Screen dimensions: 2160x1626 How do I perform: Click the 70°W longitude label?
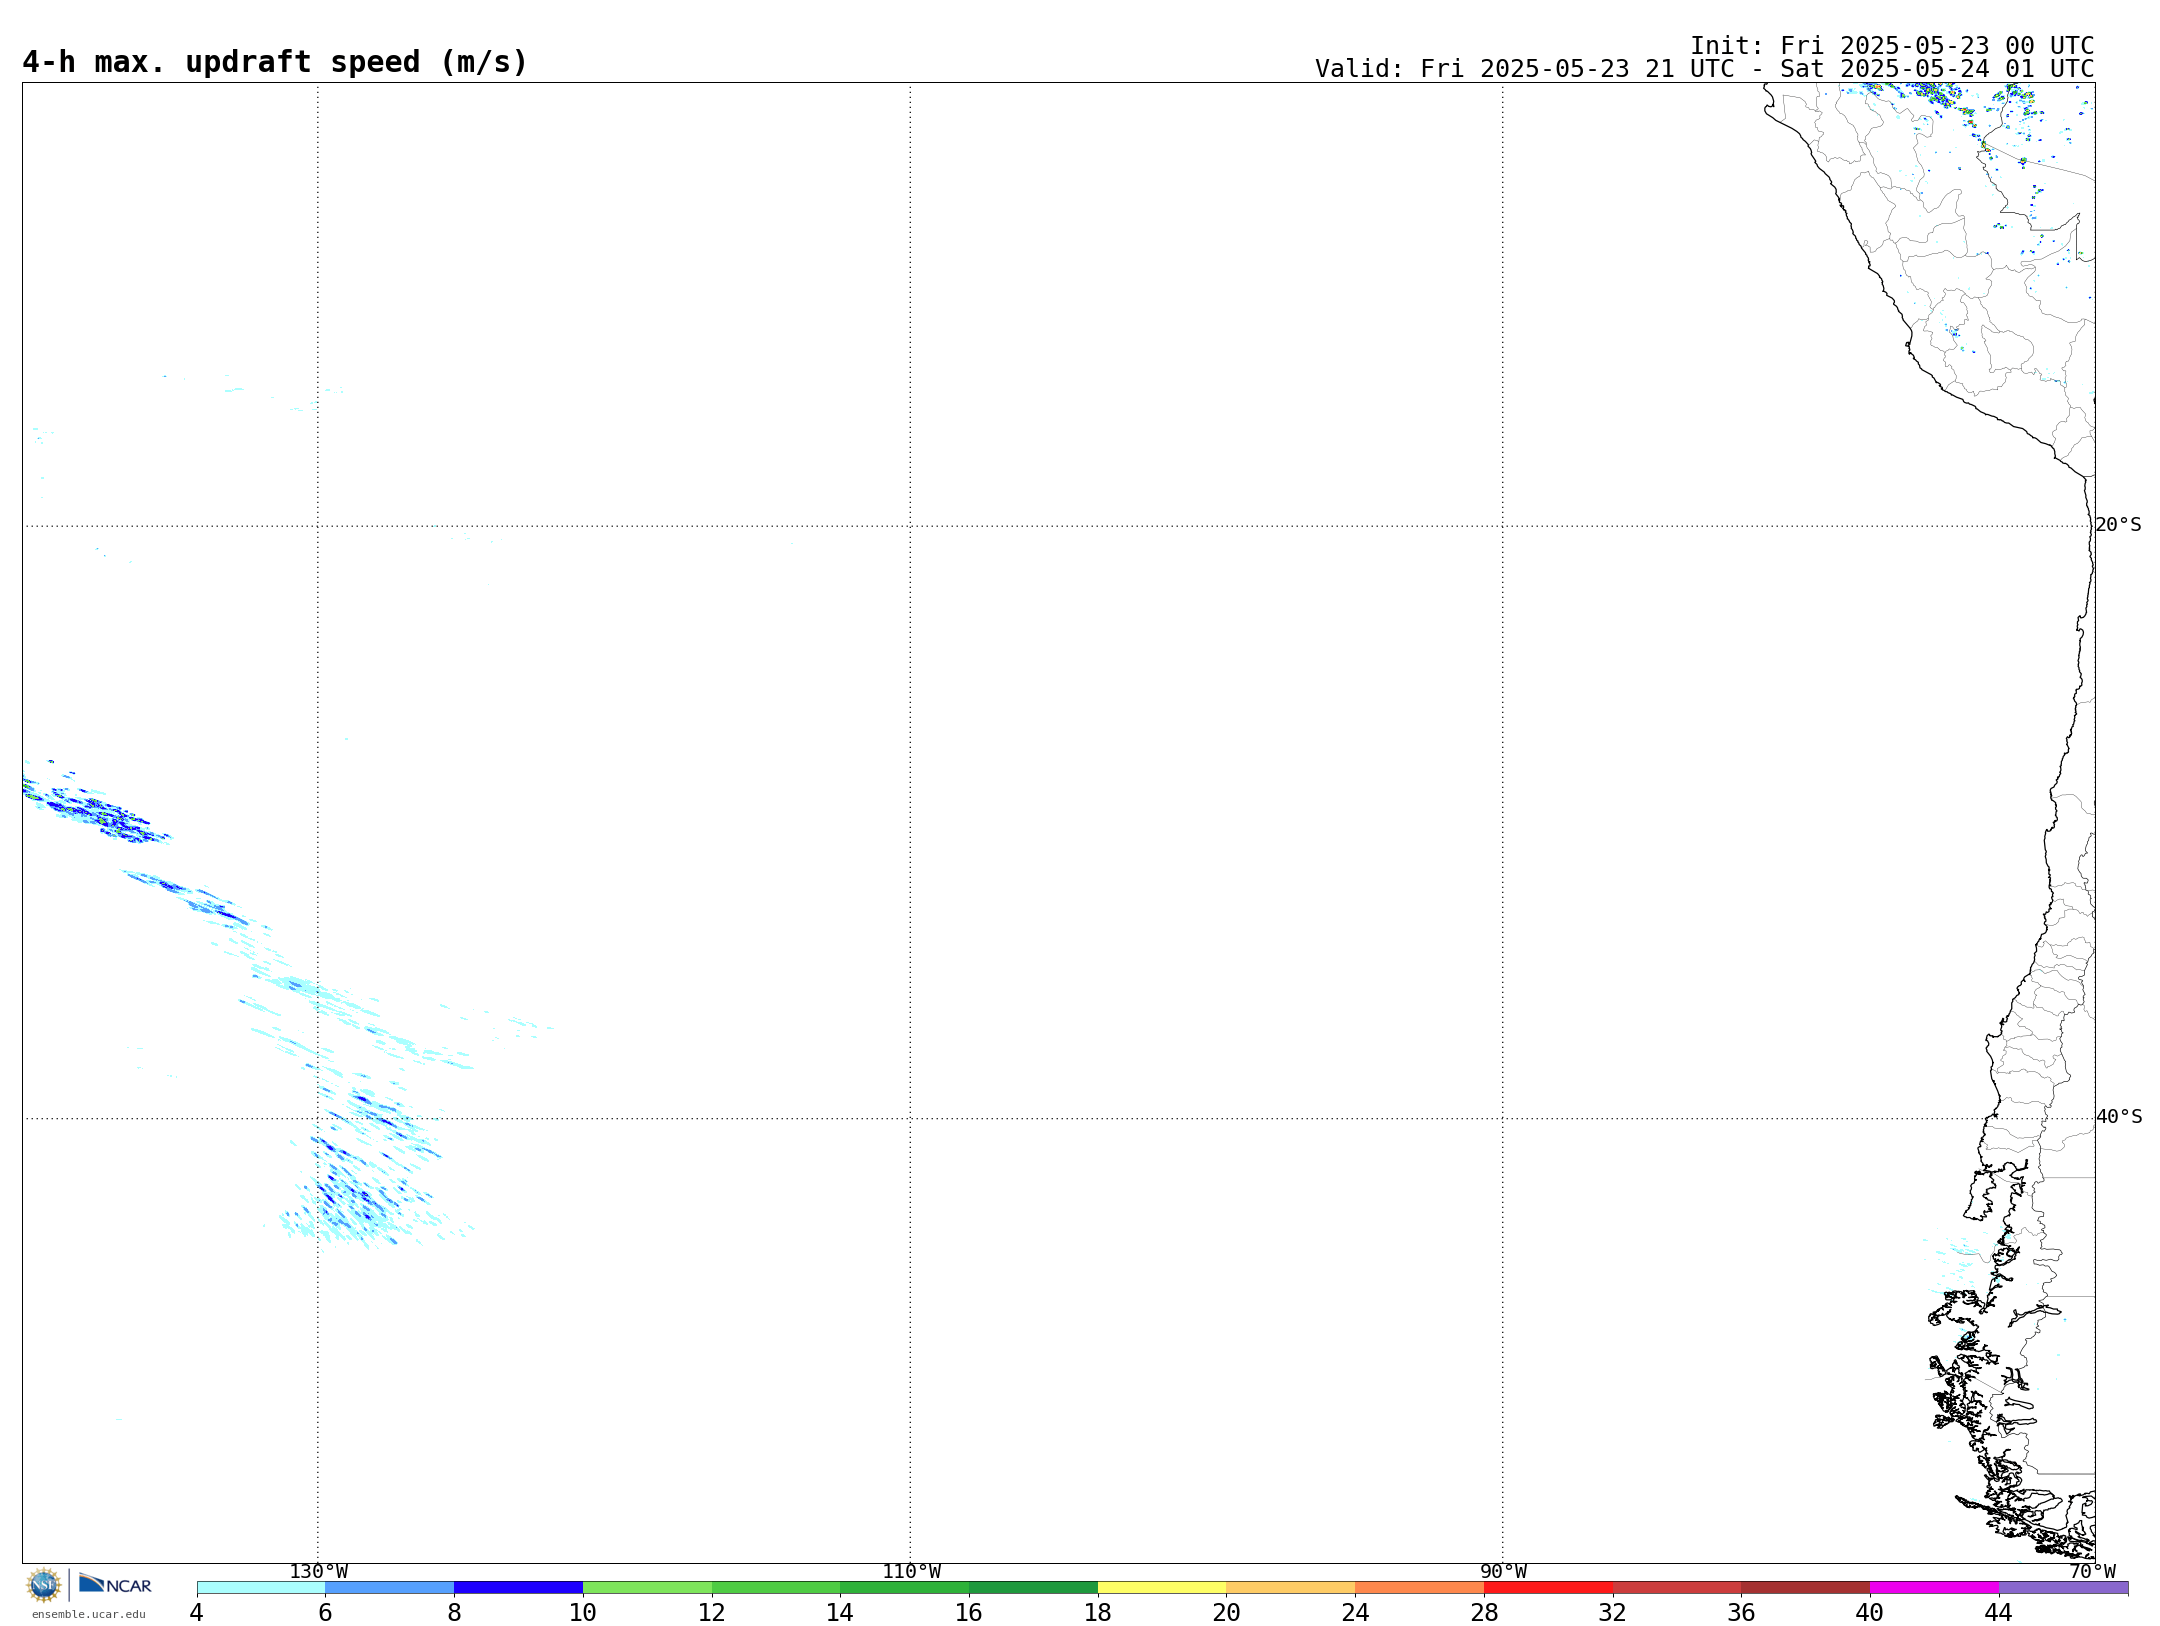[x=2092, y=1572]
